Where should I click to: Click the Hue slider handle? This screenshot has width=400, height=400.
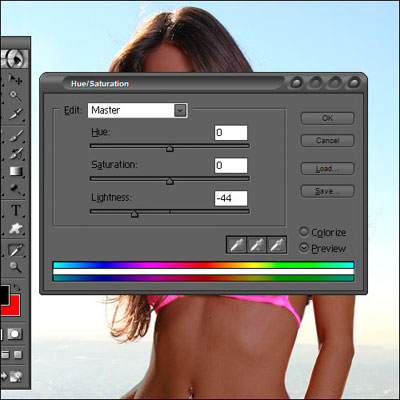click(x=170, y=148)
